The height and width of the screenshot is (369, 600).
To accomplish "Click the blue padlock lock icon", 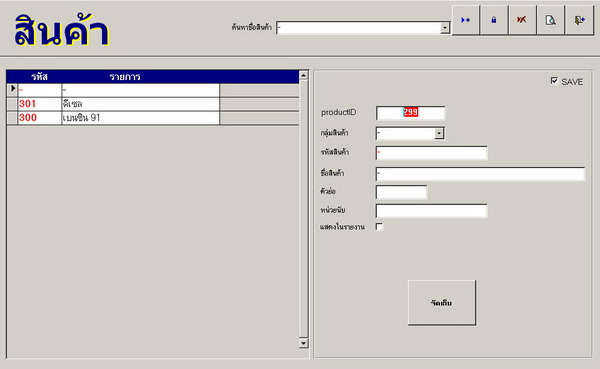I will point(494,20).
